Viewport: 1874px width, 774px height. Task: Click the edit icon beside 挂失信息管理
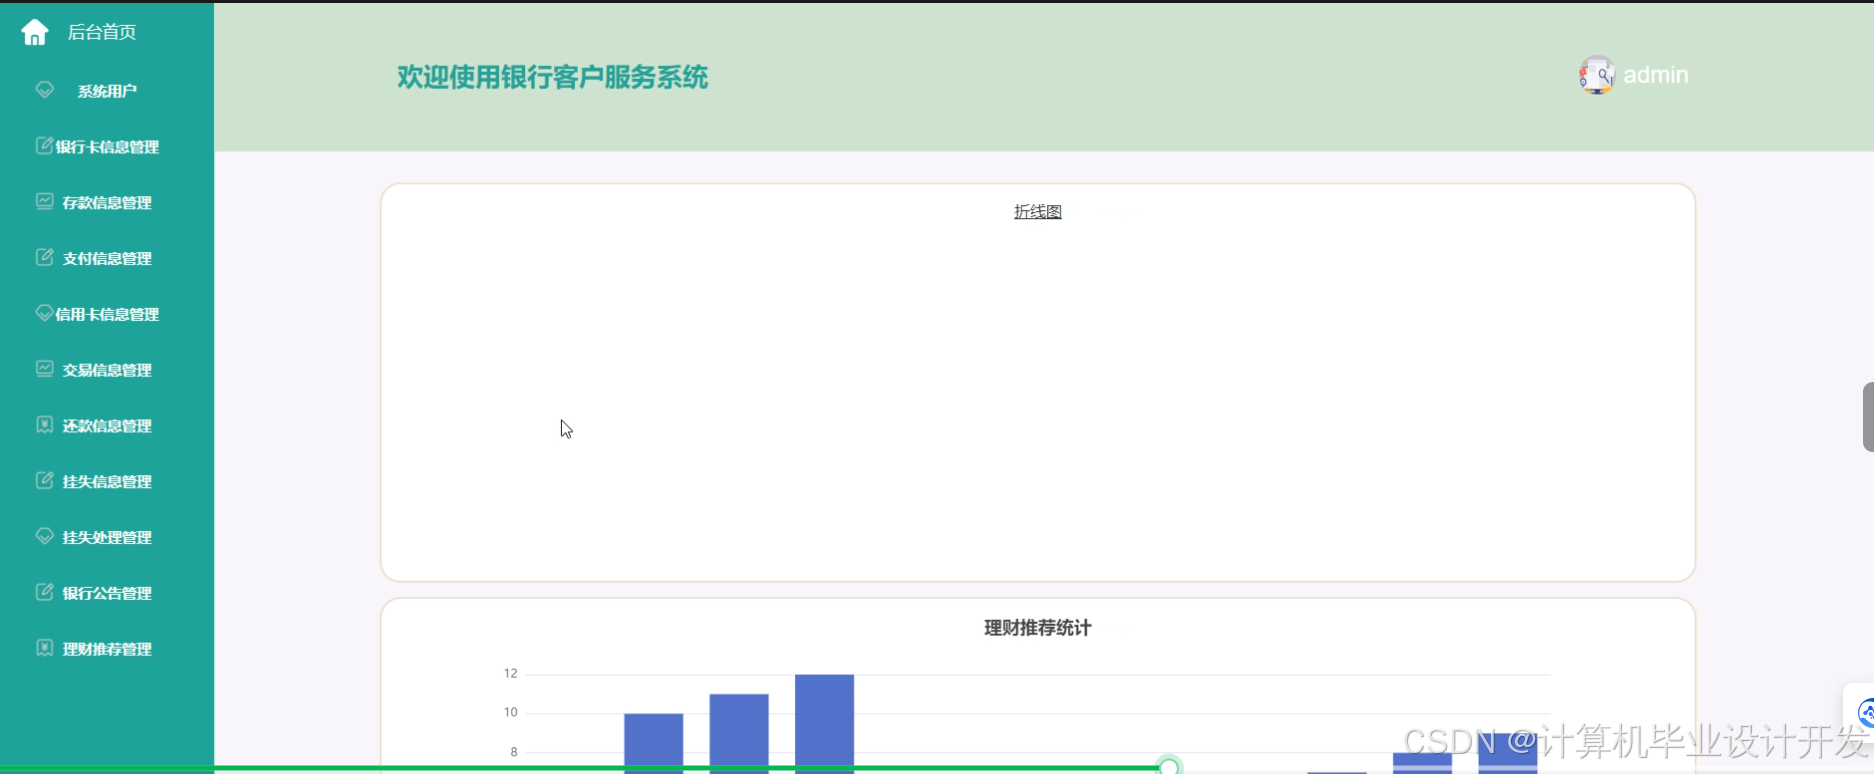click(44, 481)
